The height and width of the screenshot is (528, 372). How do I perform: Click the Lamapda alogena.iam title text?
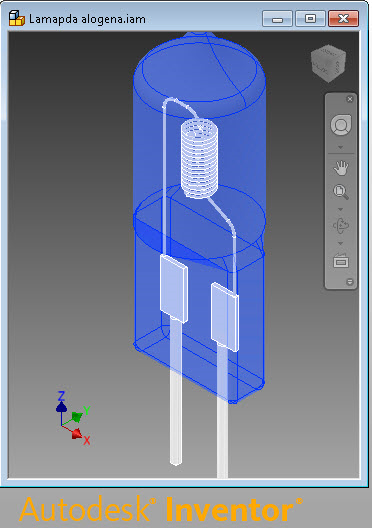coord(88,19)
